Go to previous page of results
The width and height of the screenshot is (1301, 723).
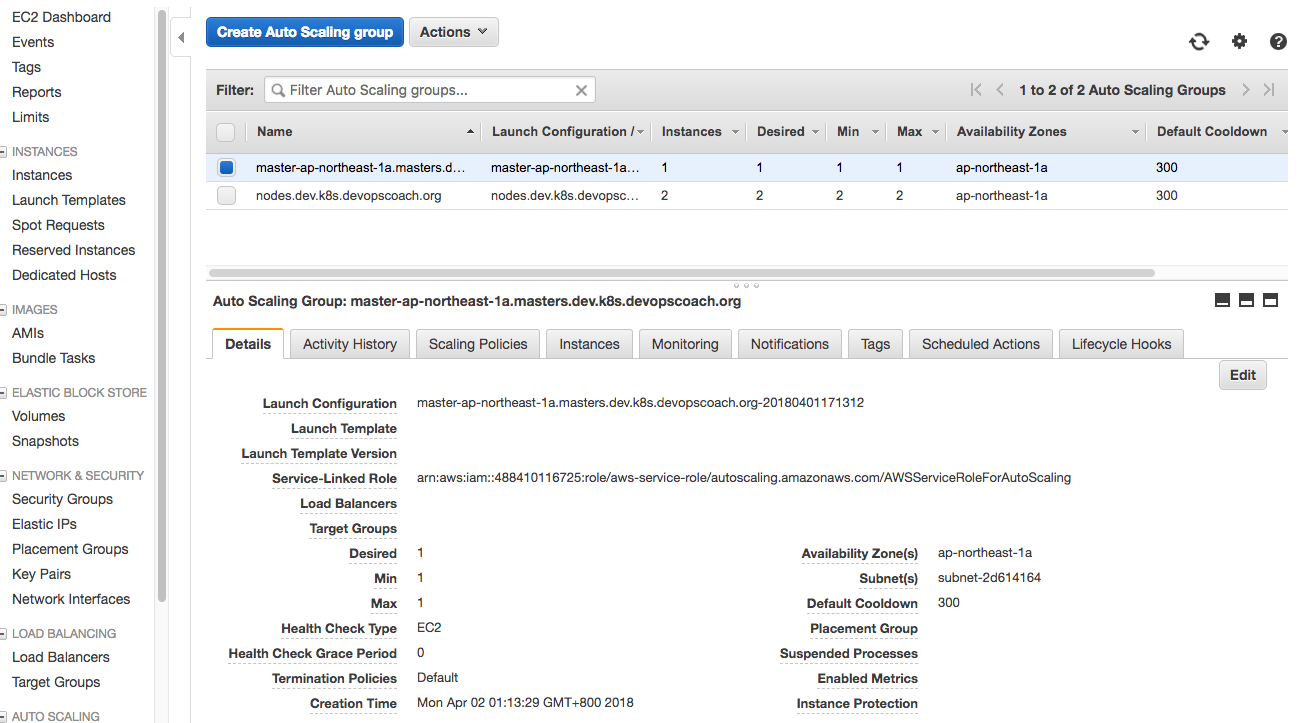1000,90
